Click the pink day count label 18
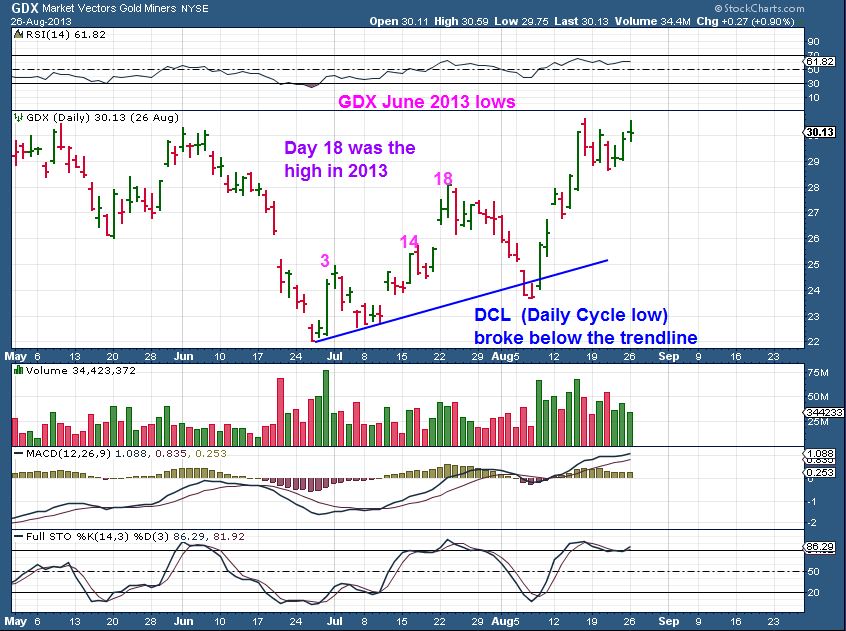846x631 pixels. click(443, 179)
